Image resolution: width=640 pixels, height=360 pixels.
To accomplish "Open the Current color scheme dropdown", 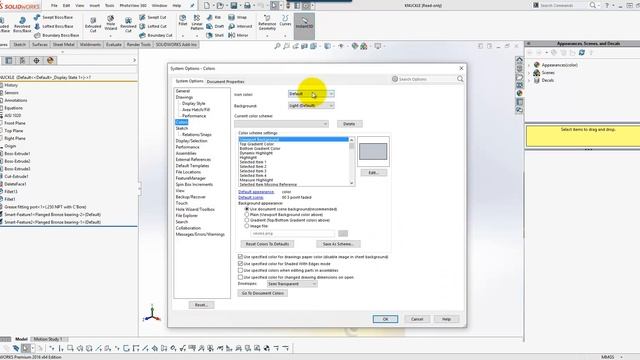I will point(281,124).
